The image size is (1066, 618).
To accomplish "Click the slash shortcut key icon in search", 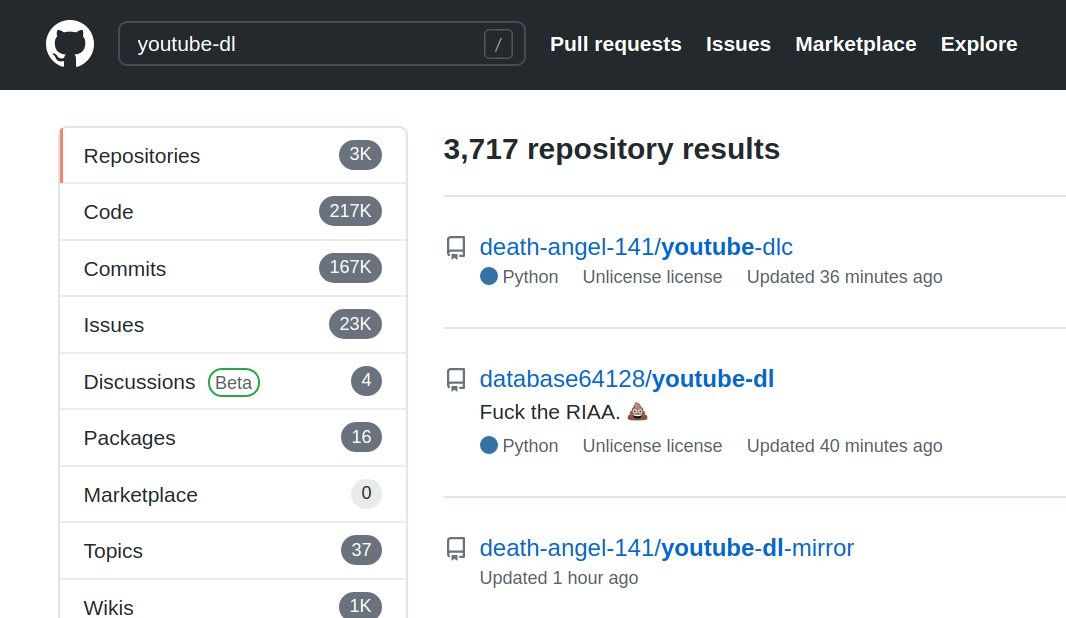I will (498, 44).
